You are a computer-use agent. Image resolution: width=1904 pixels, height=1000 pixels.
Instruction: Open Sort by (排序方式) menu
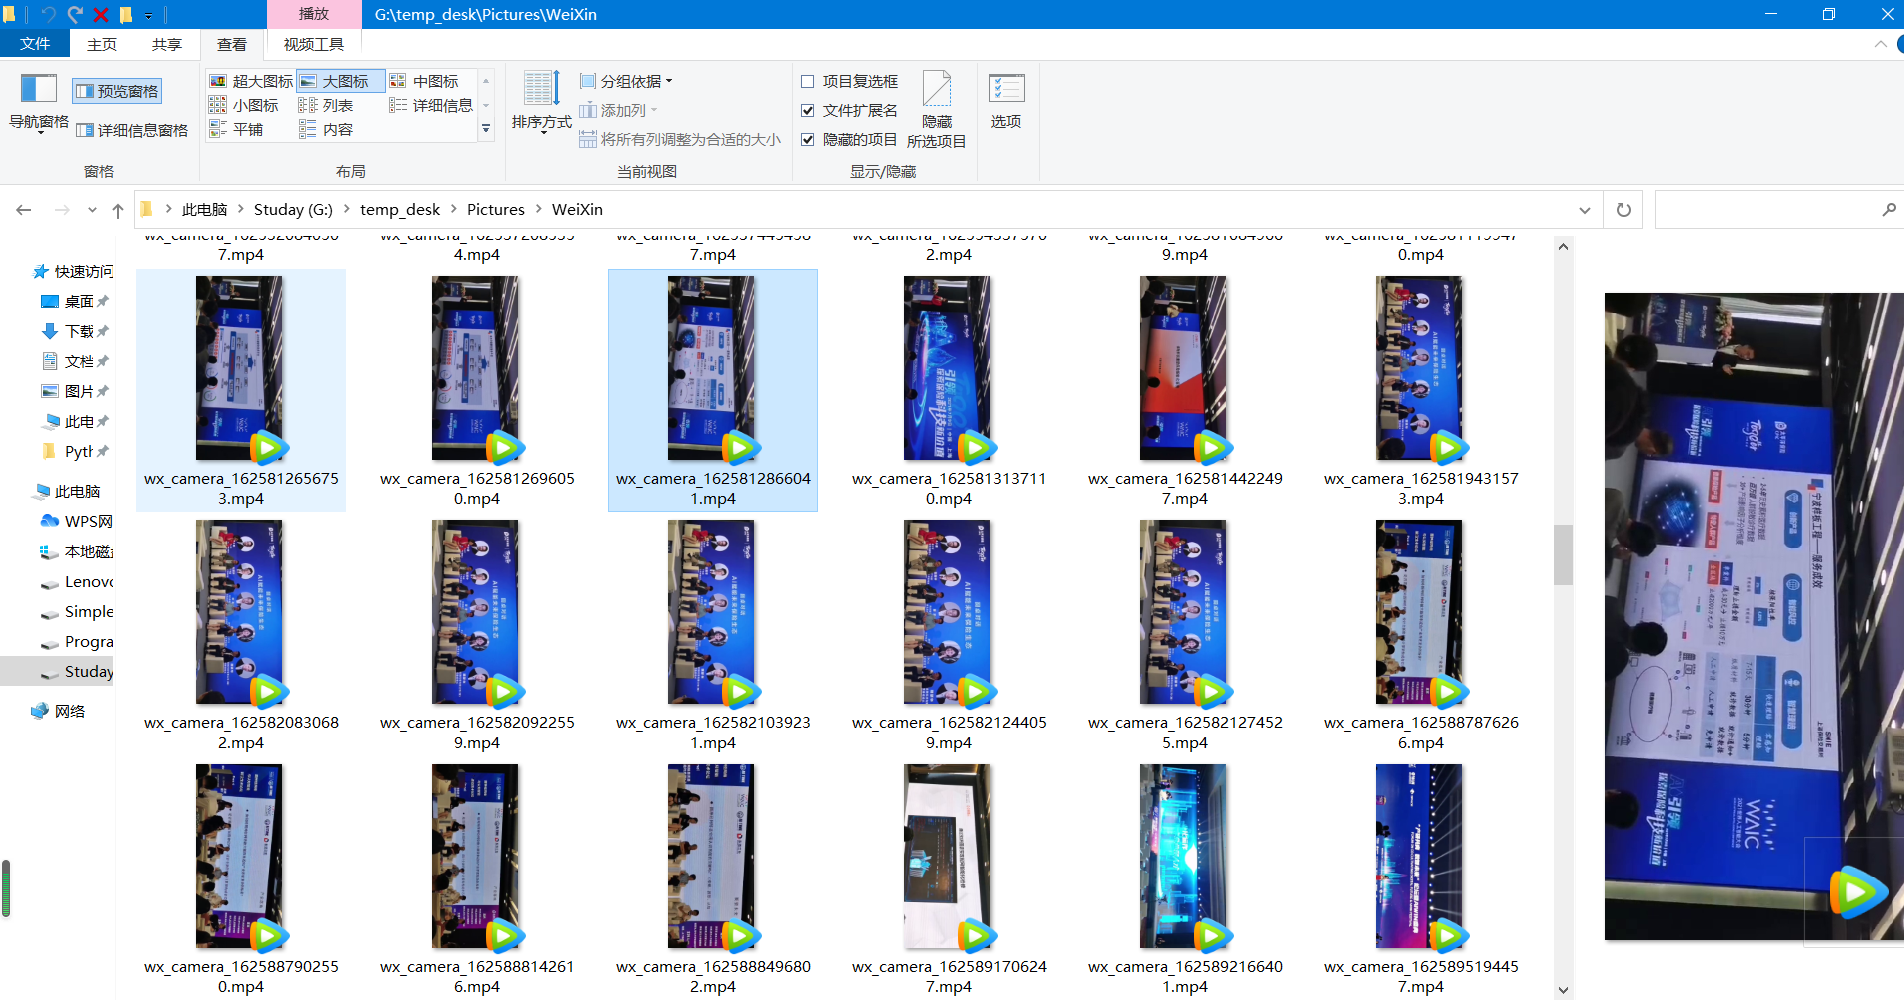tap(541, 102)
